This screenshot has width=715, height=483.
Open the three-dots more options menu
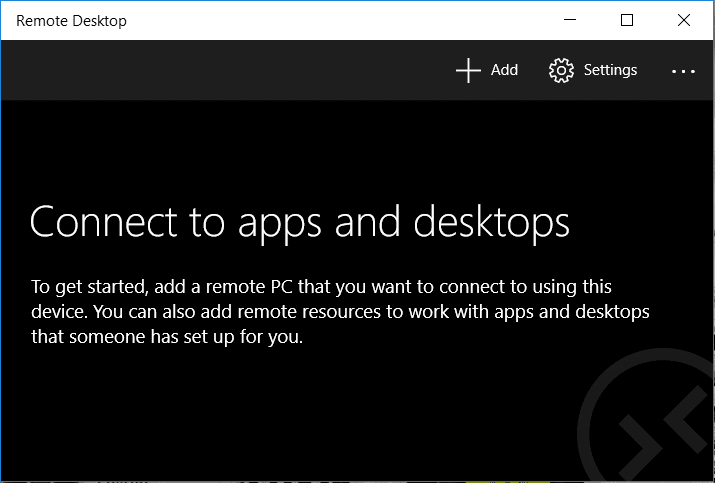(x=684, y=71)
